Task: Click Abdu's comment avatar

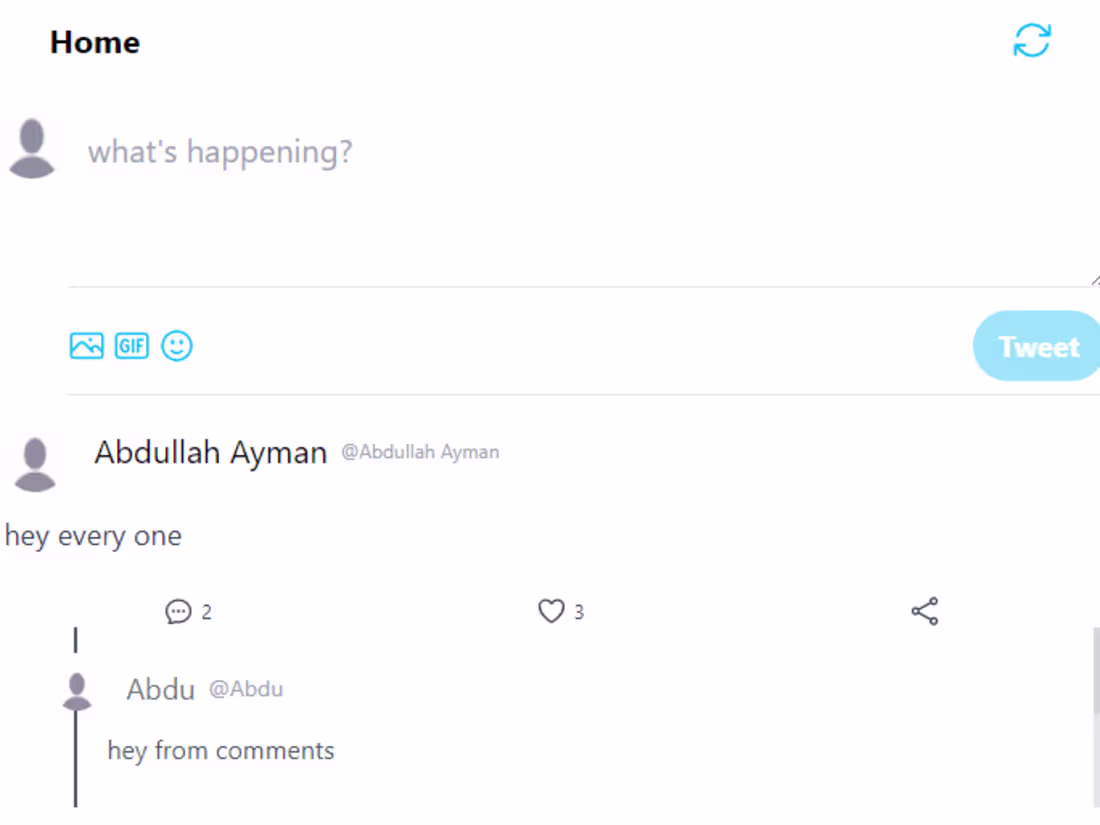Action: pyautogui.click(x=77, y=691)
